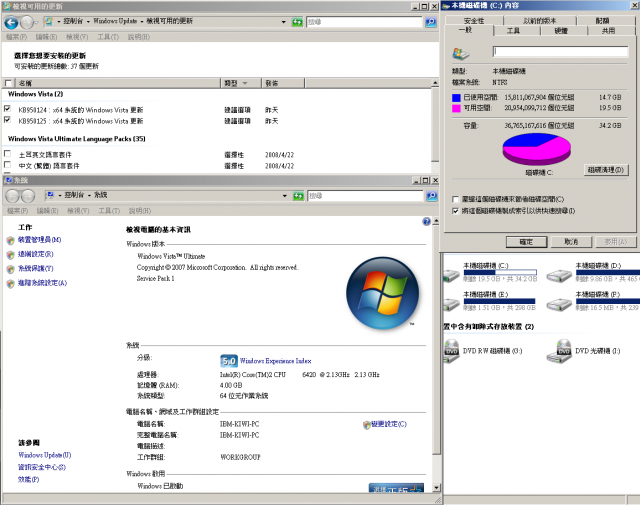The width and height of the screenshot is (640, 505).
Task: Click scroll down arrow in System window
Action: pos(436,487)
